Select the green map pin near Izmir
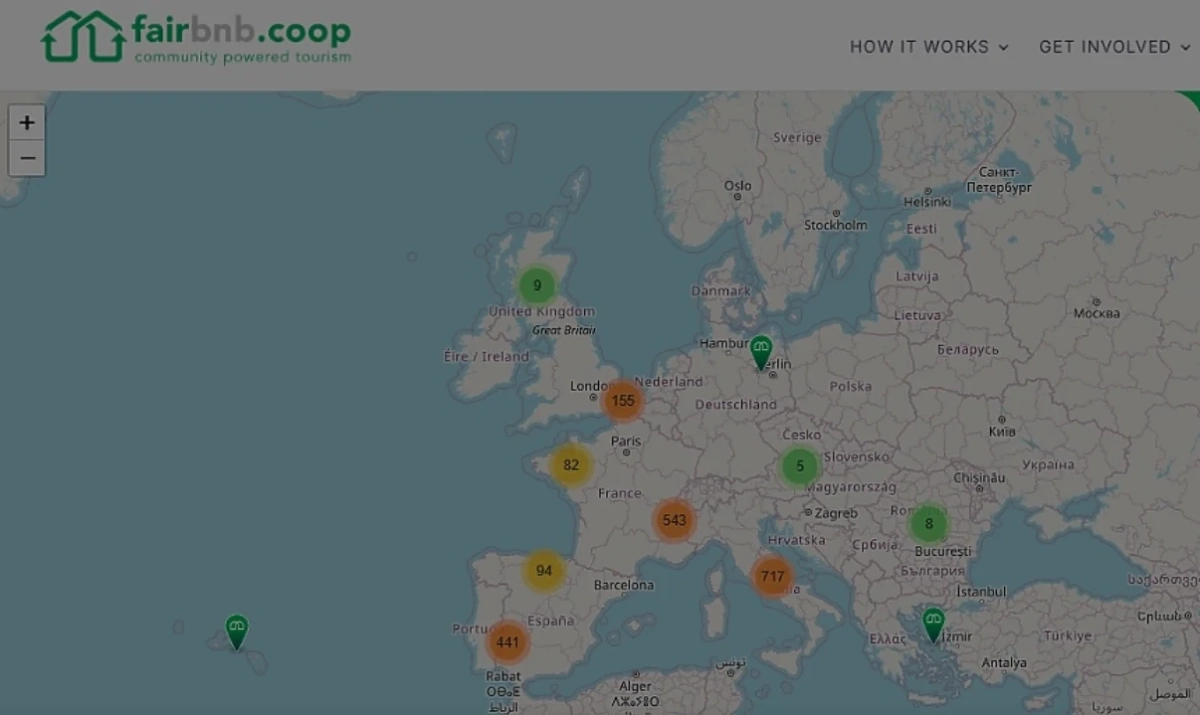Image resolution: width=1200 pixels, height=715 pixels. click(x=933, y=625)
